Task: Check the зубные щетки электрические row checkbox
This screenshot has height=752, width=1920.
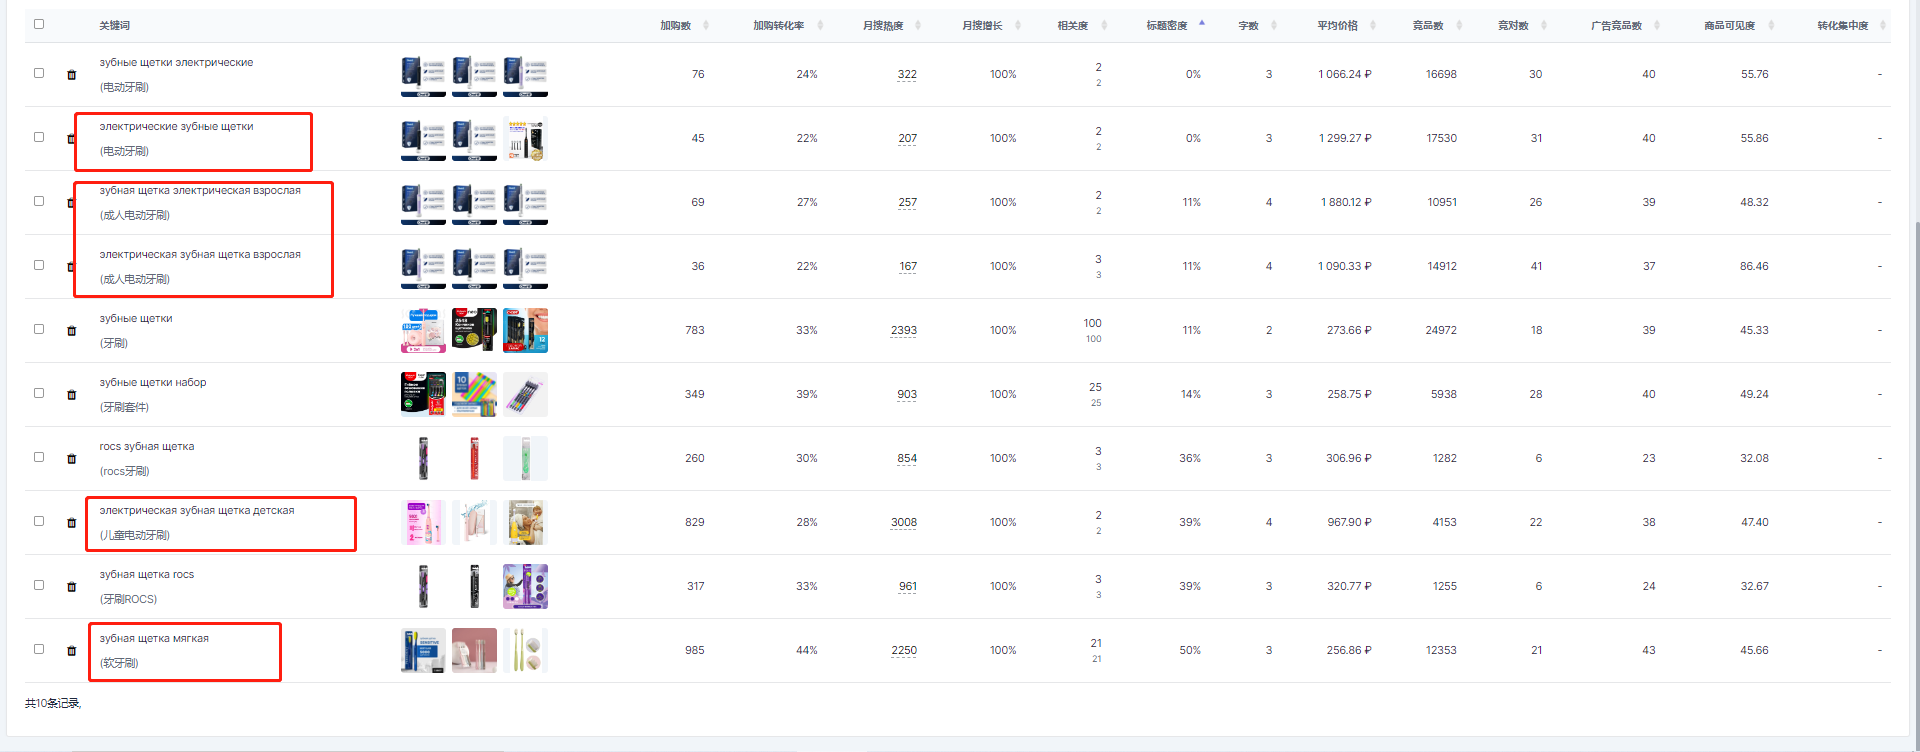Action: click(39, 73)
